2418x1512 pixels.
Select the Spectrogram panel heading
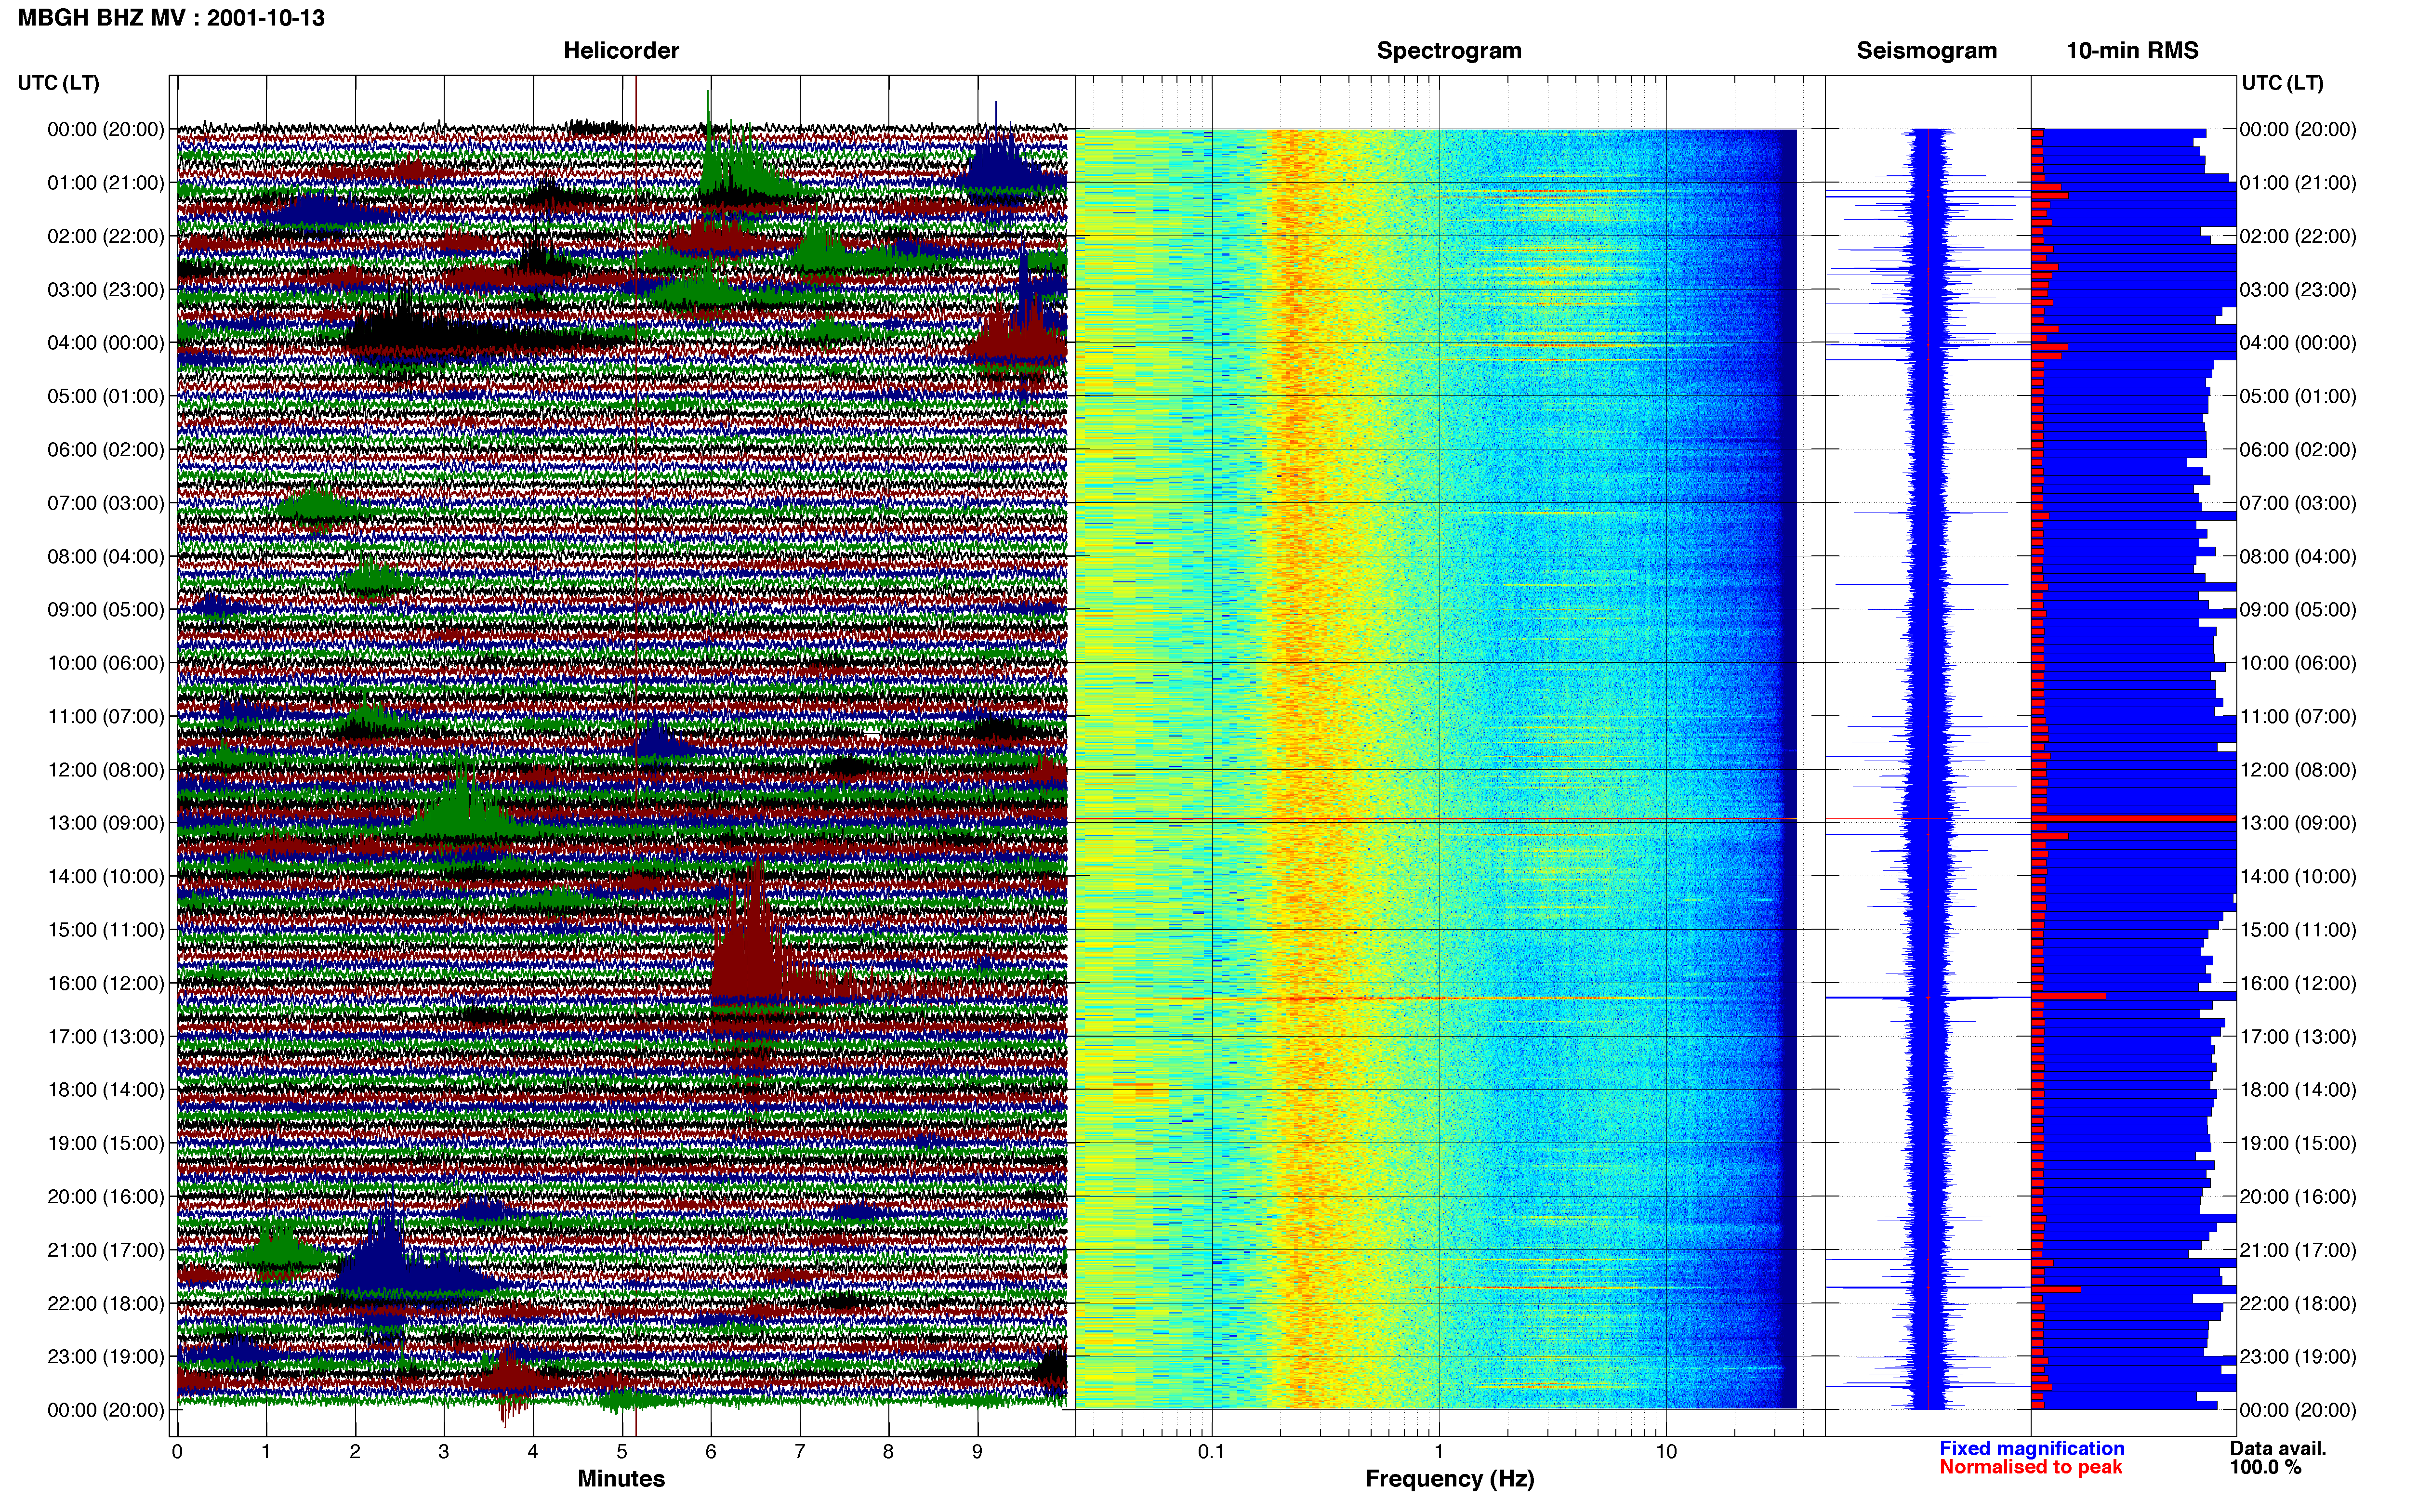tap(1449, 51)
